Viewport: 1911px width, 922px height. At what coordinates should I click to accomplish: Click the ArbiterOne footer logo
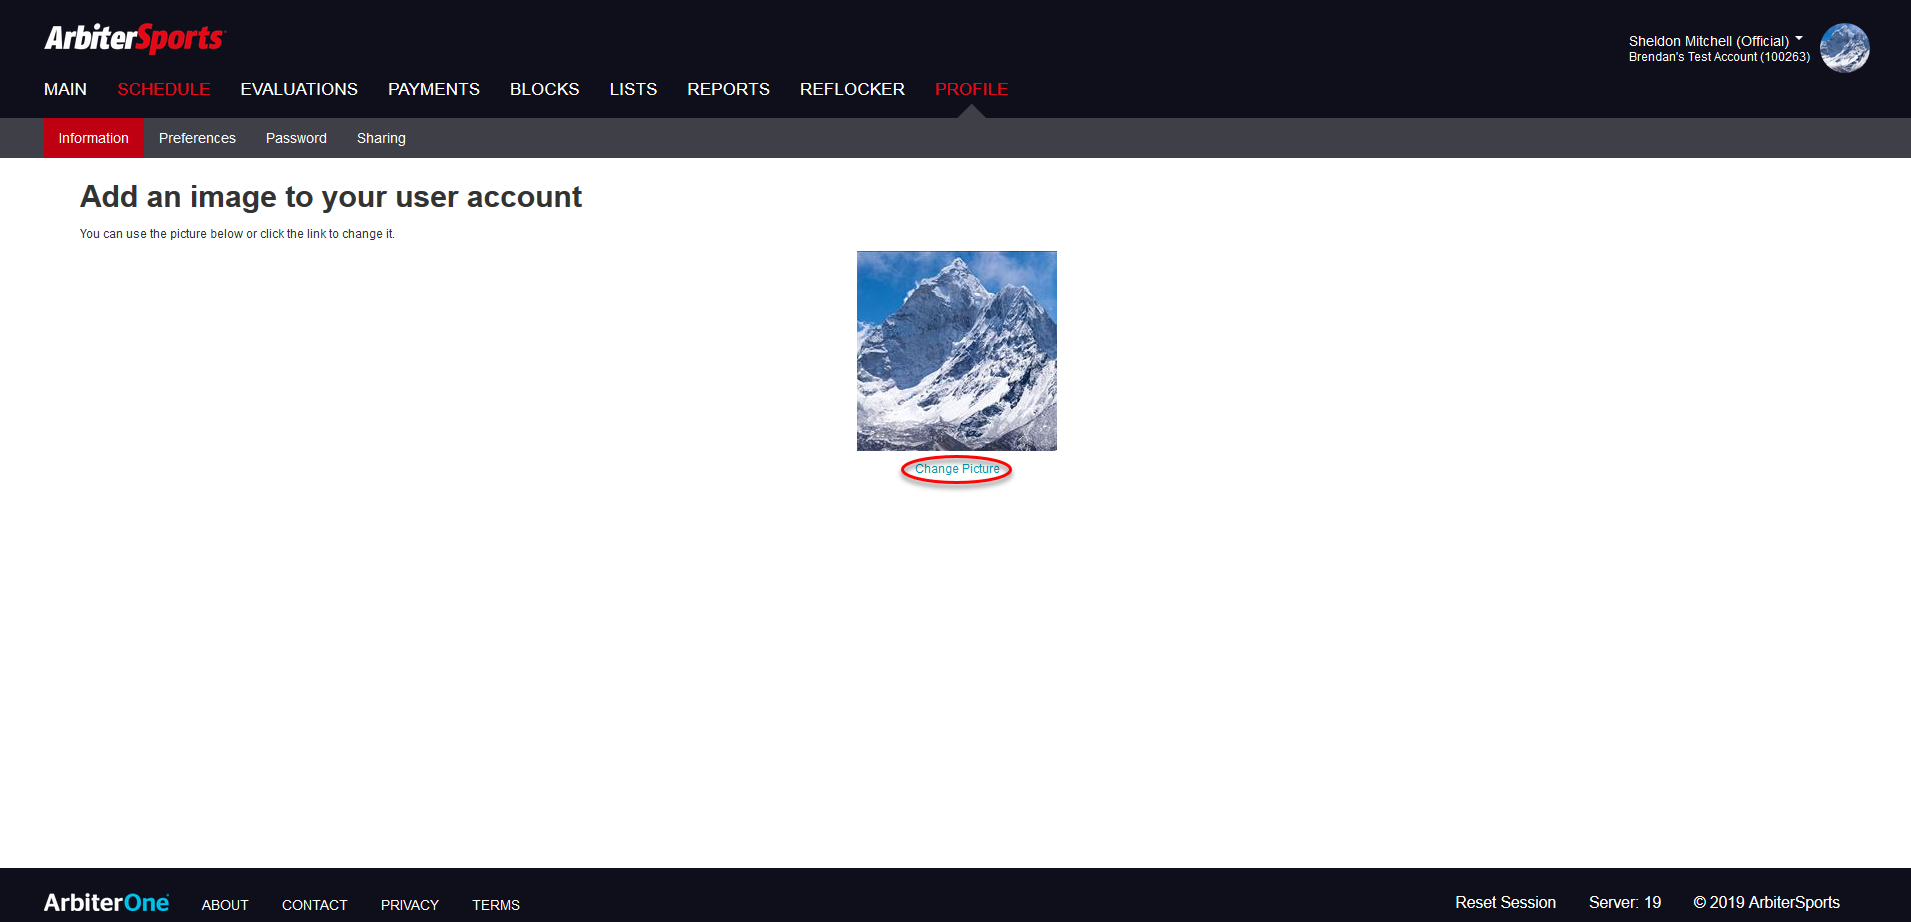[x=107, y=903]
